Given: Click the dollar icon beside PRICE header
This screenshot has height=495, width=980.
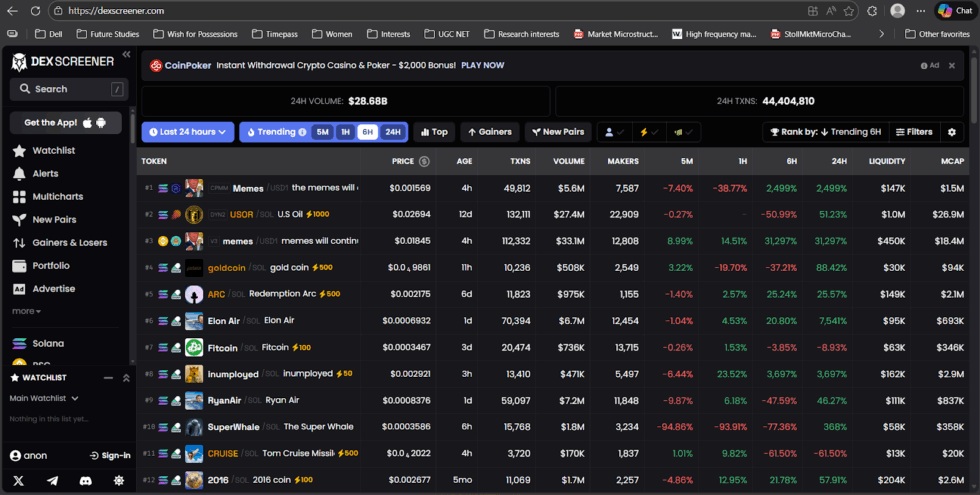Looking at the screenshot, I should point(424,161).
